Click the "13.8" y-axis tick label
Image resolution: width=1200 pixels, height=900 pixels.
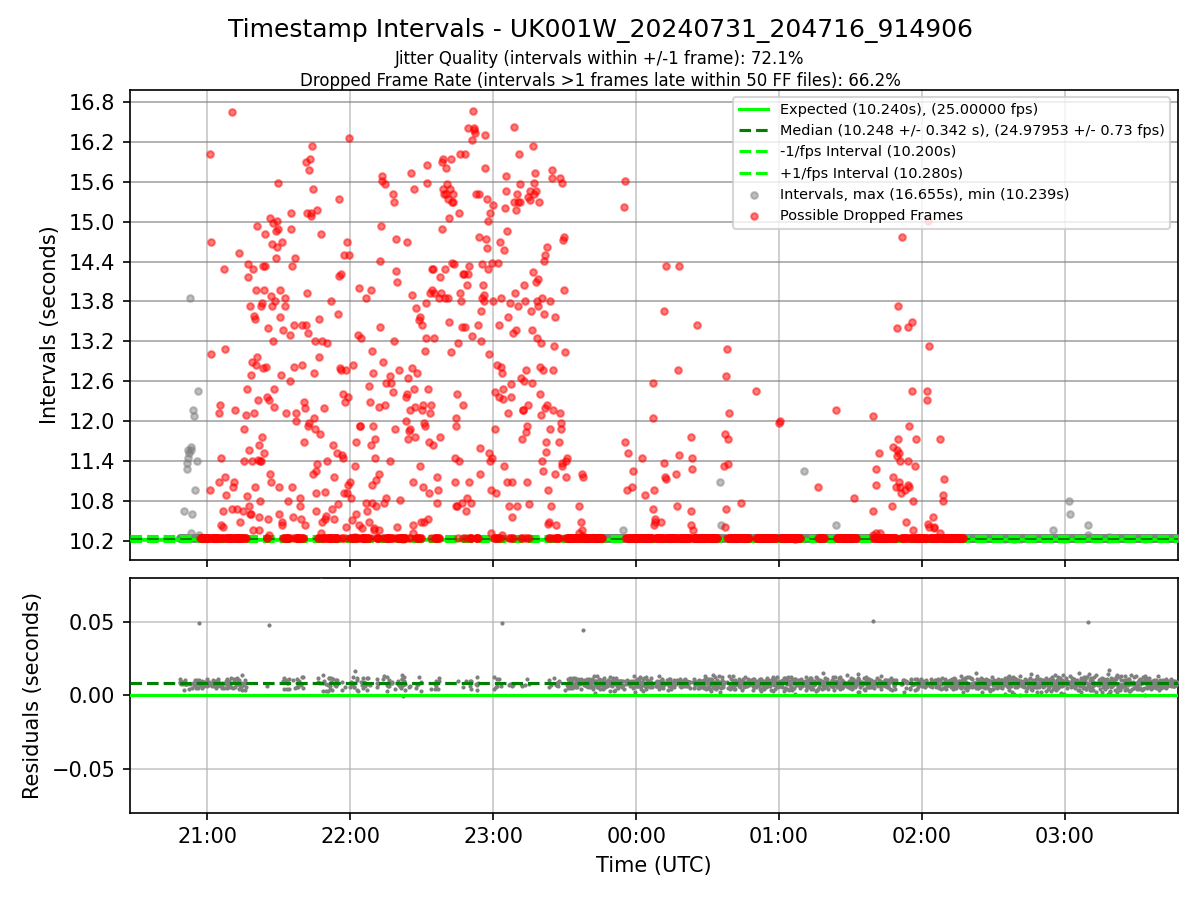(92, 302)
